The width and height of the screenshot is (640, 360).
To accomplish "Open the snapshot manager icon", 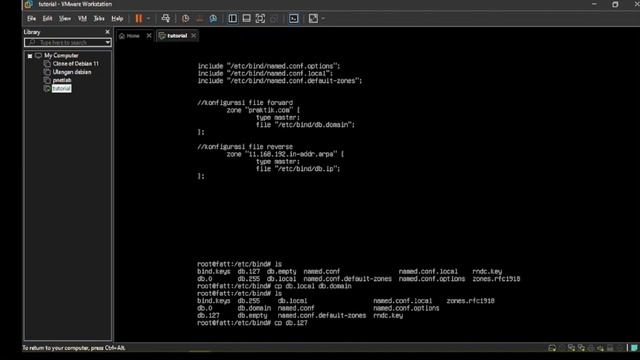I will click(213, 18).
